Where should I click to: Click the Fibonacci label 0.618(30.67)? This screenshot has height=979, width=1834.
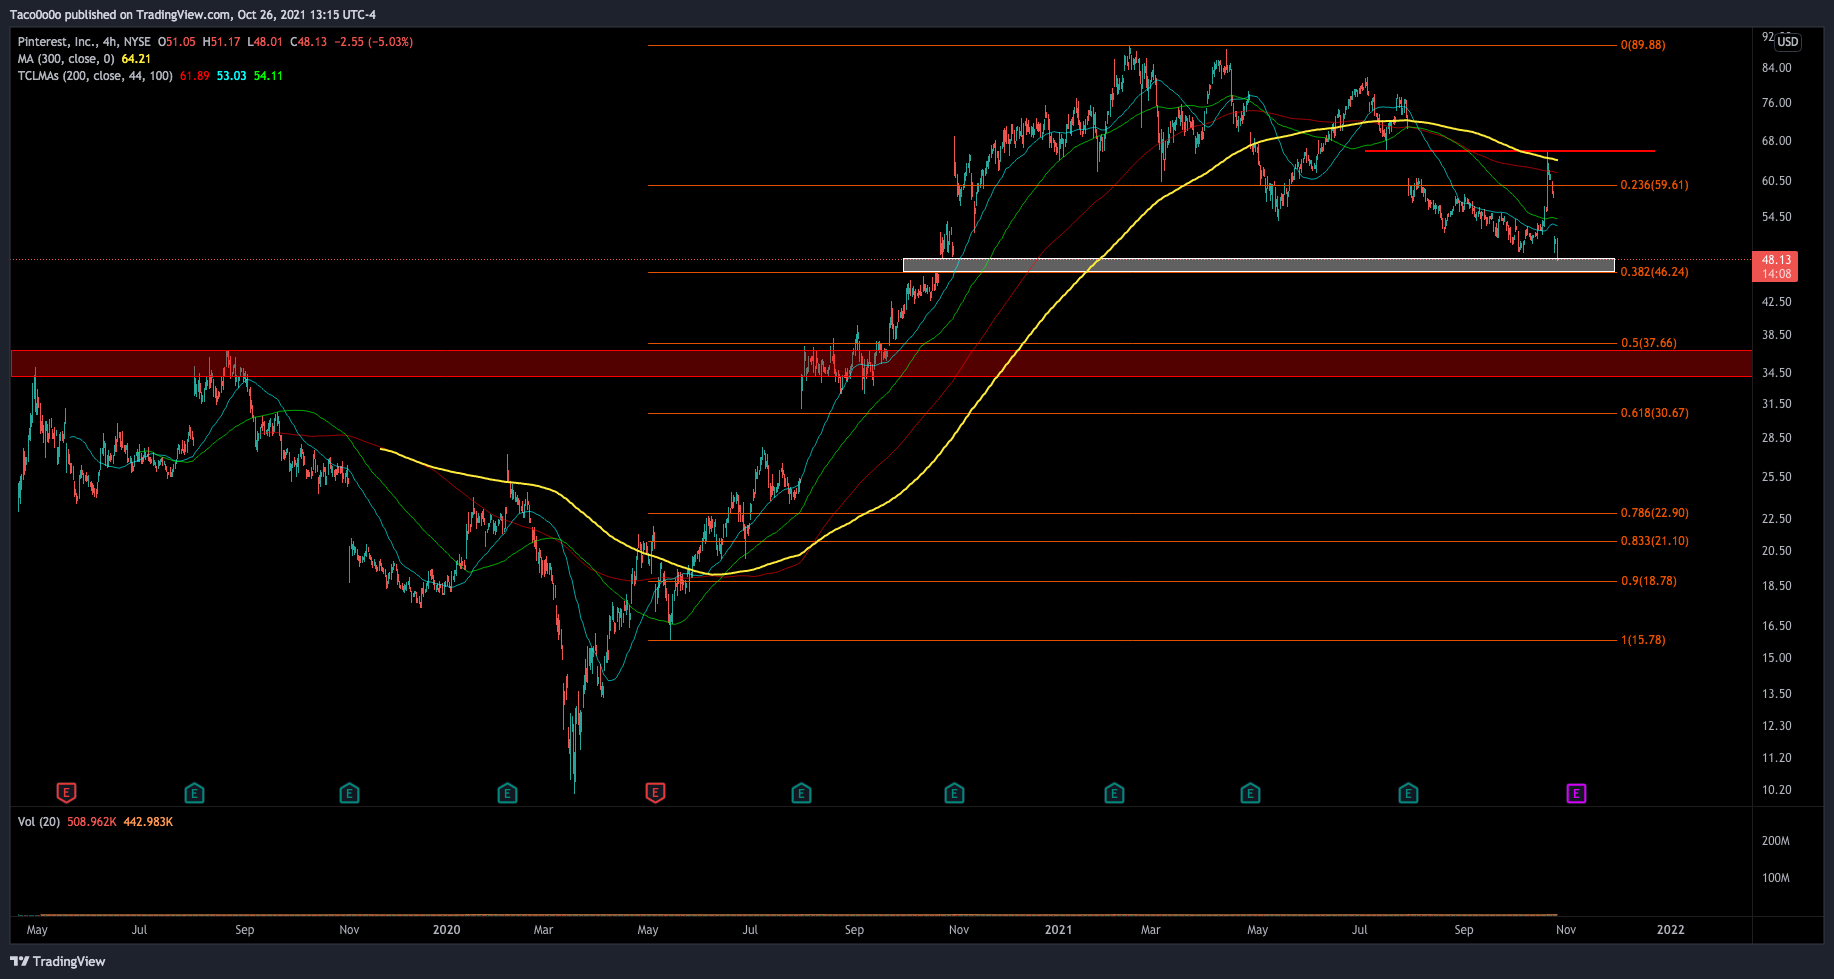[x=1654, y=413]
